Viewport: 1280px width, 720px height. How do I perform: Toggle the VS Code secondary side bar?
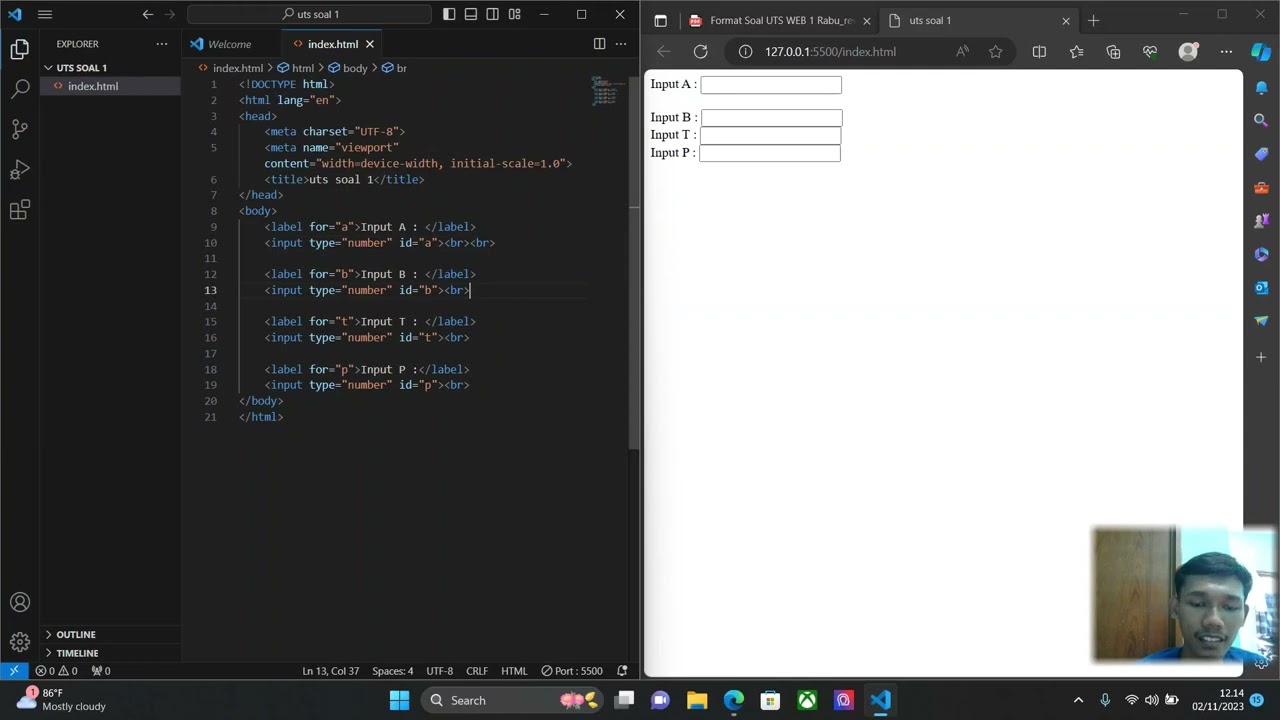[x=493, y=14]
